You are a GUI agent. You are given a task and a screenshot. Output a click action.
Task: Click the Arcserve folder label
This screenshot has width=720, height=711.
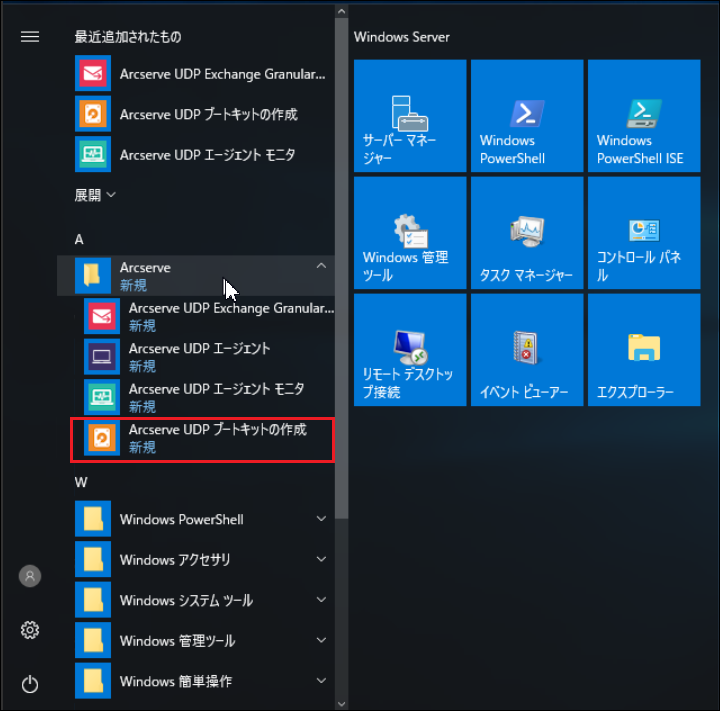(145, 267)
